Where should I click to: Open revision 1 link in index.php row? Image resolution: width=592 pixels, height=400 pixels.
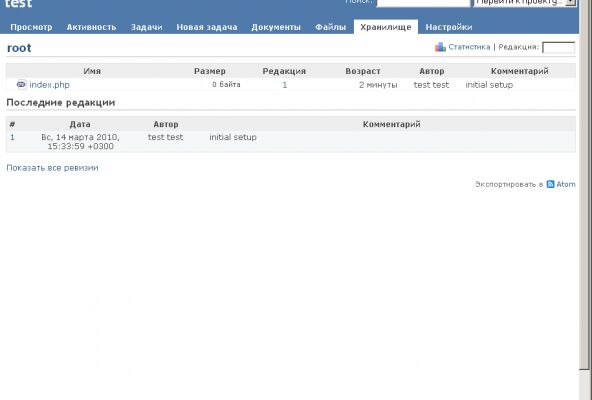[x=285, y=85]
